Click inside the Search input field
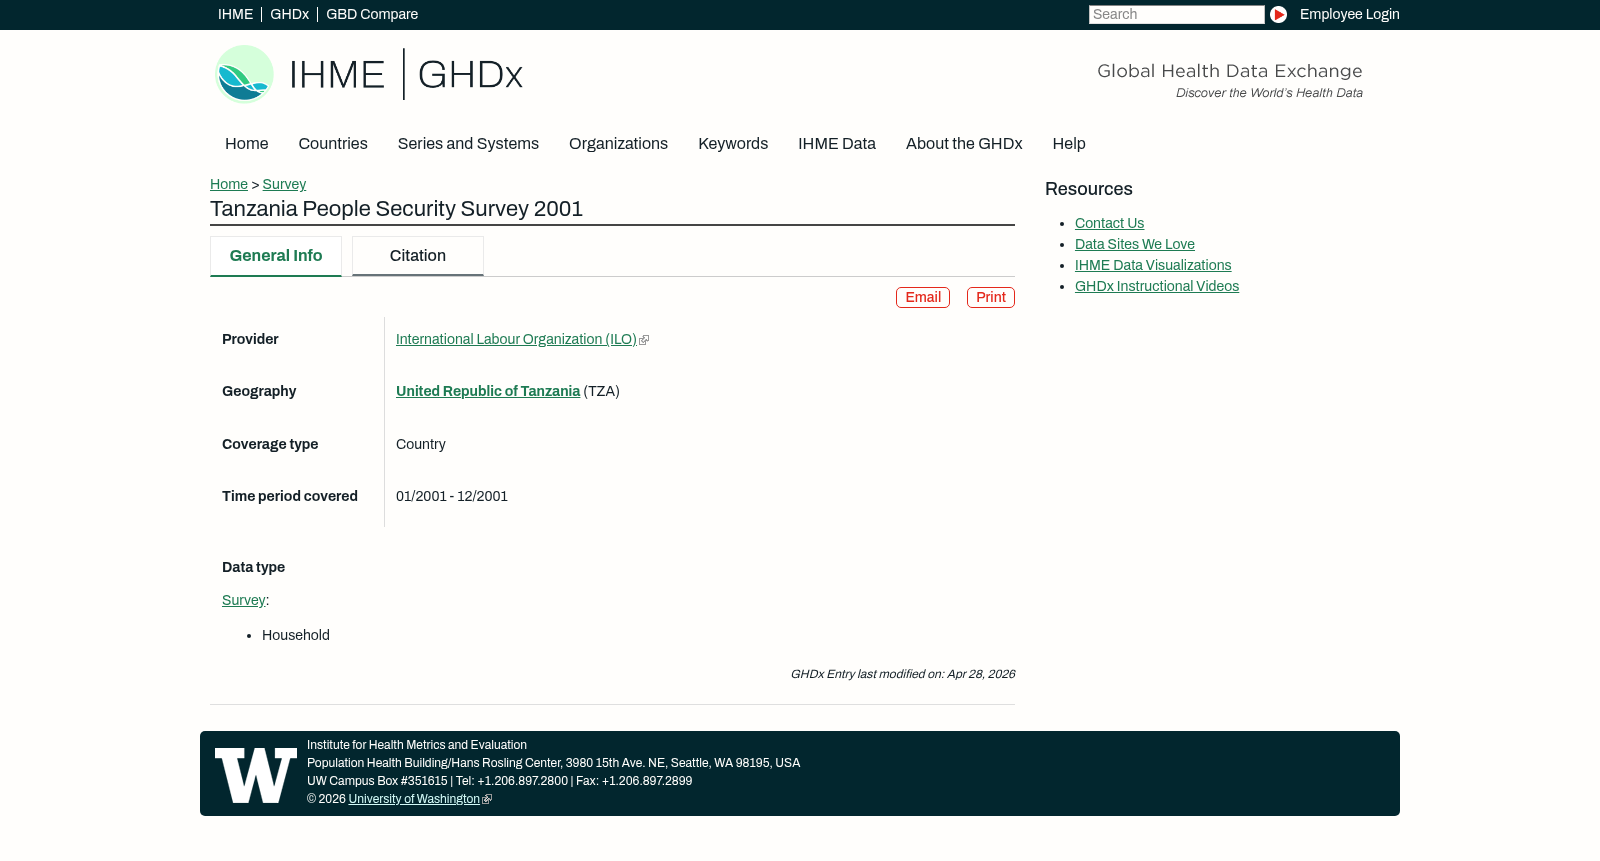 coord(1176,15)
